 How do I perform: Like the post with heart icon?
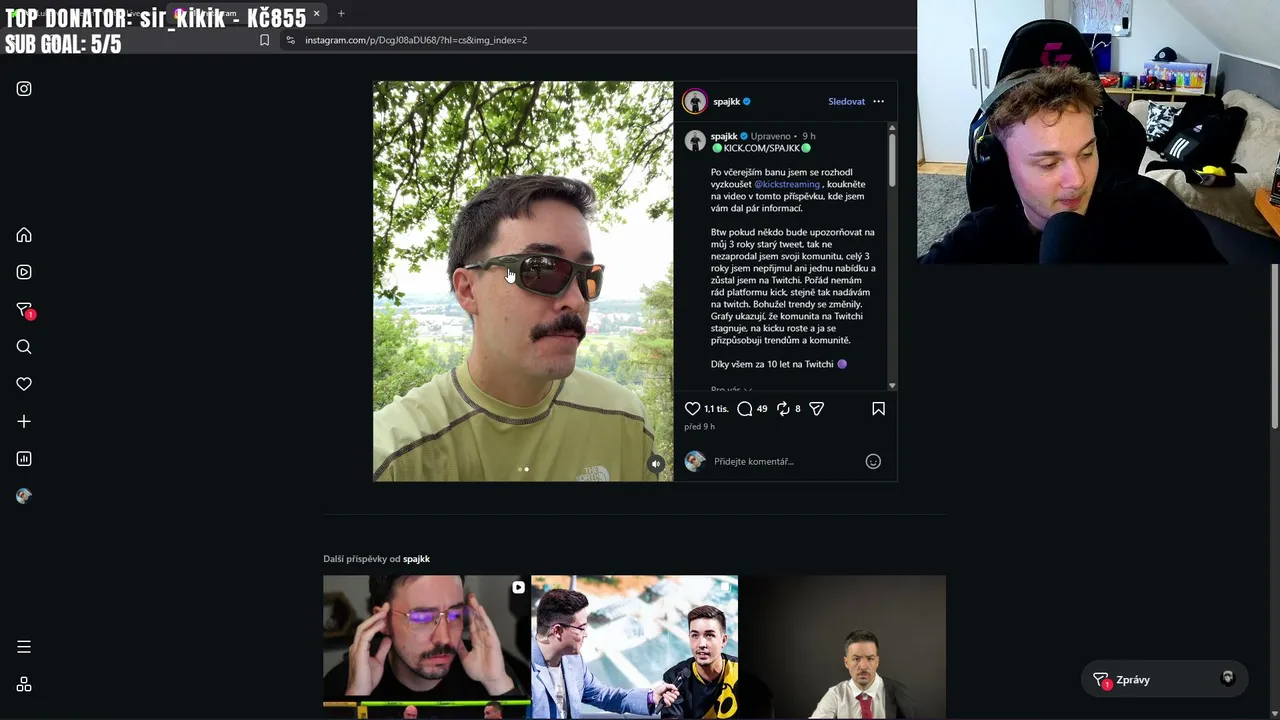tap(692, 408)
